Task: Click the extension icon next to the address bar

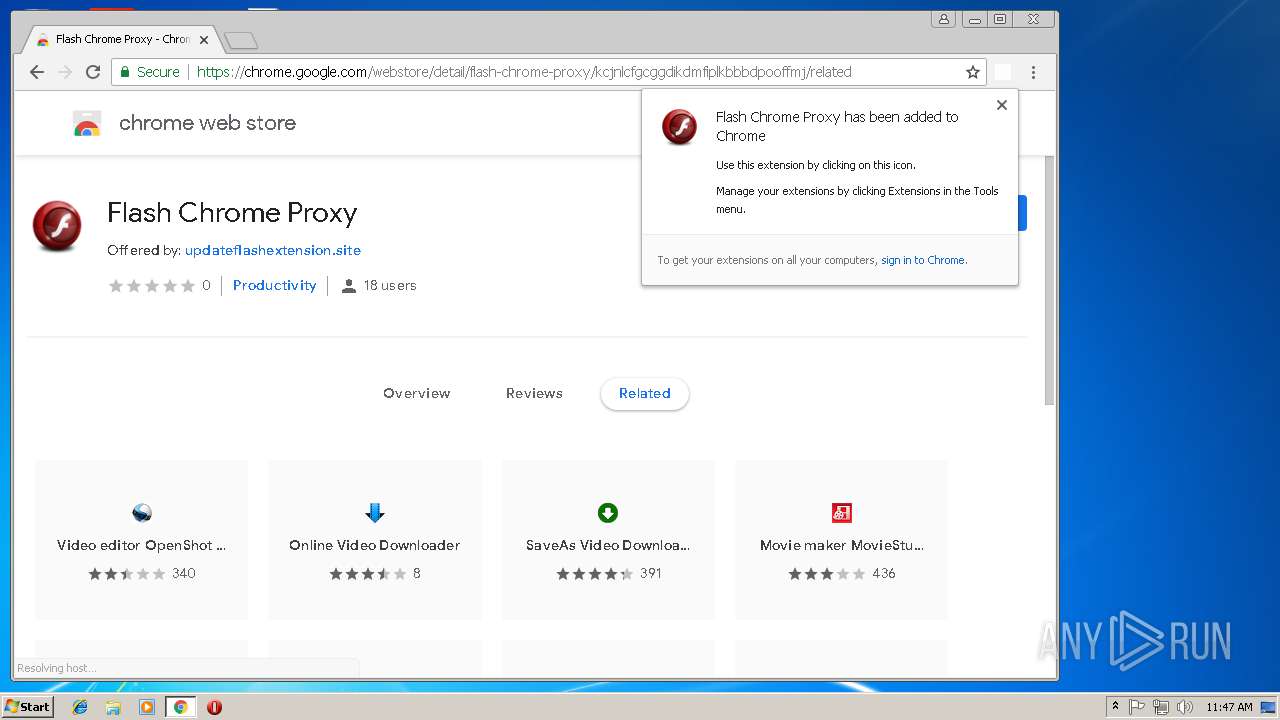Action: coord(1003,72)
